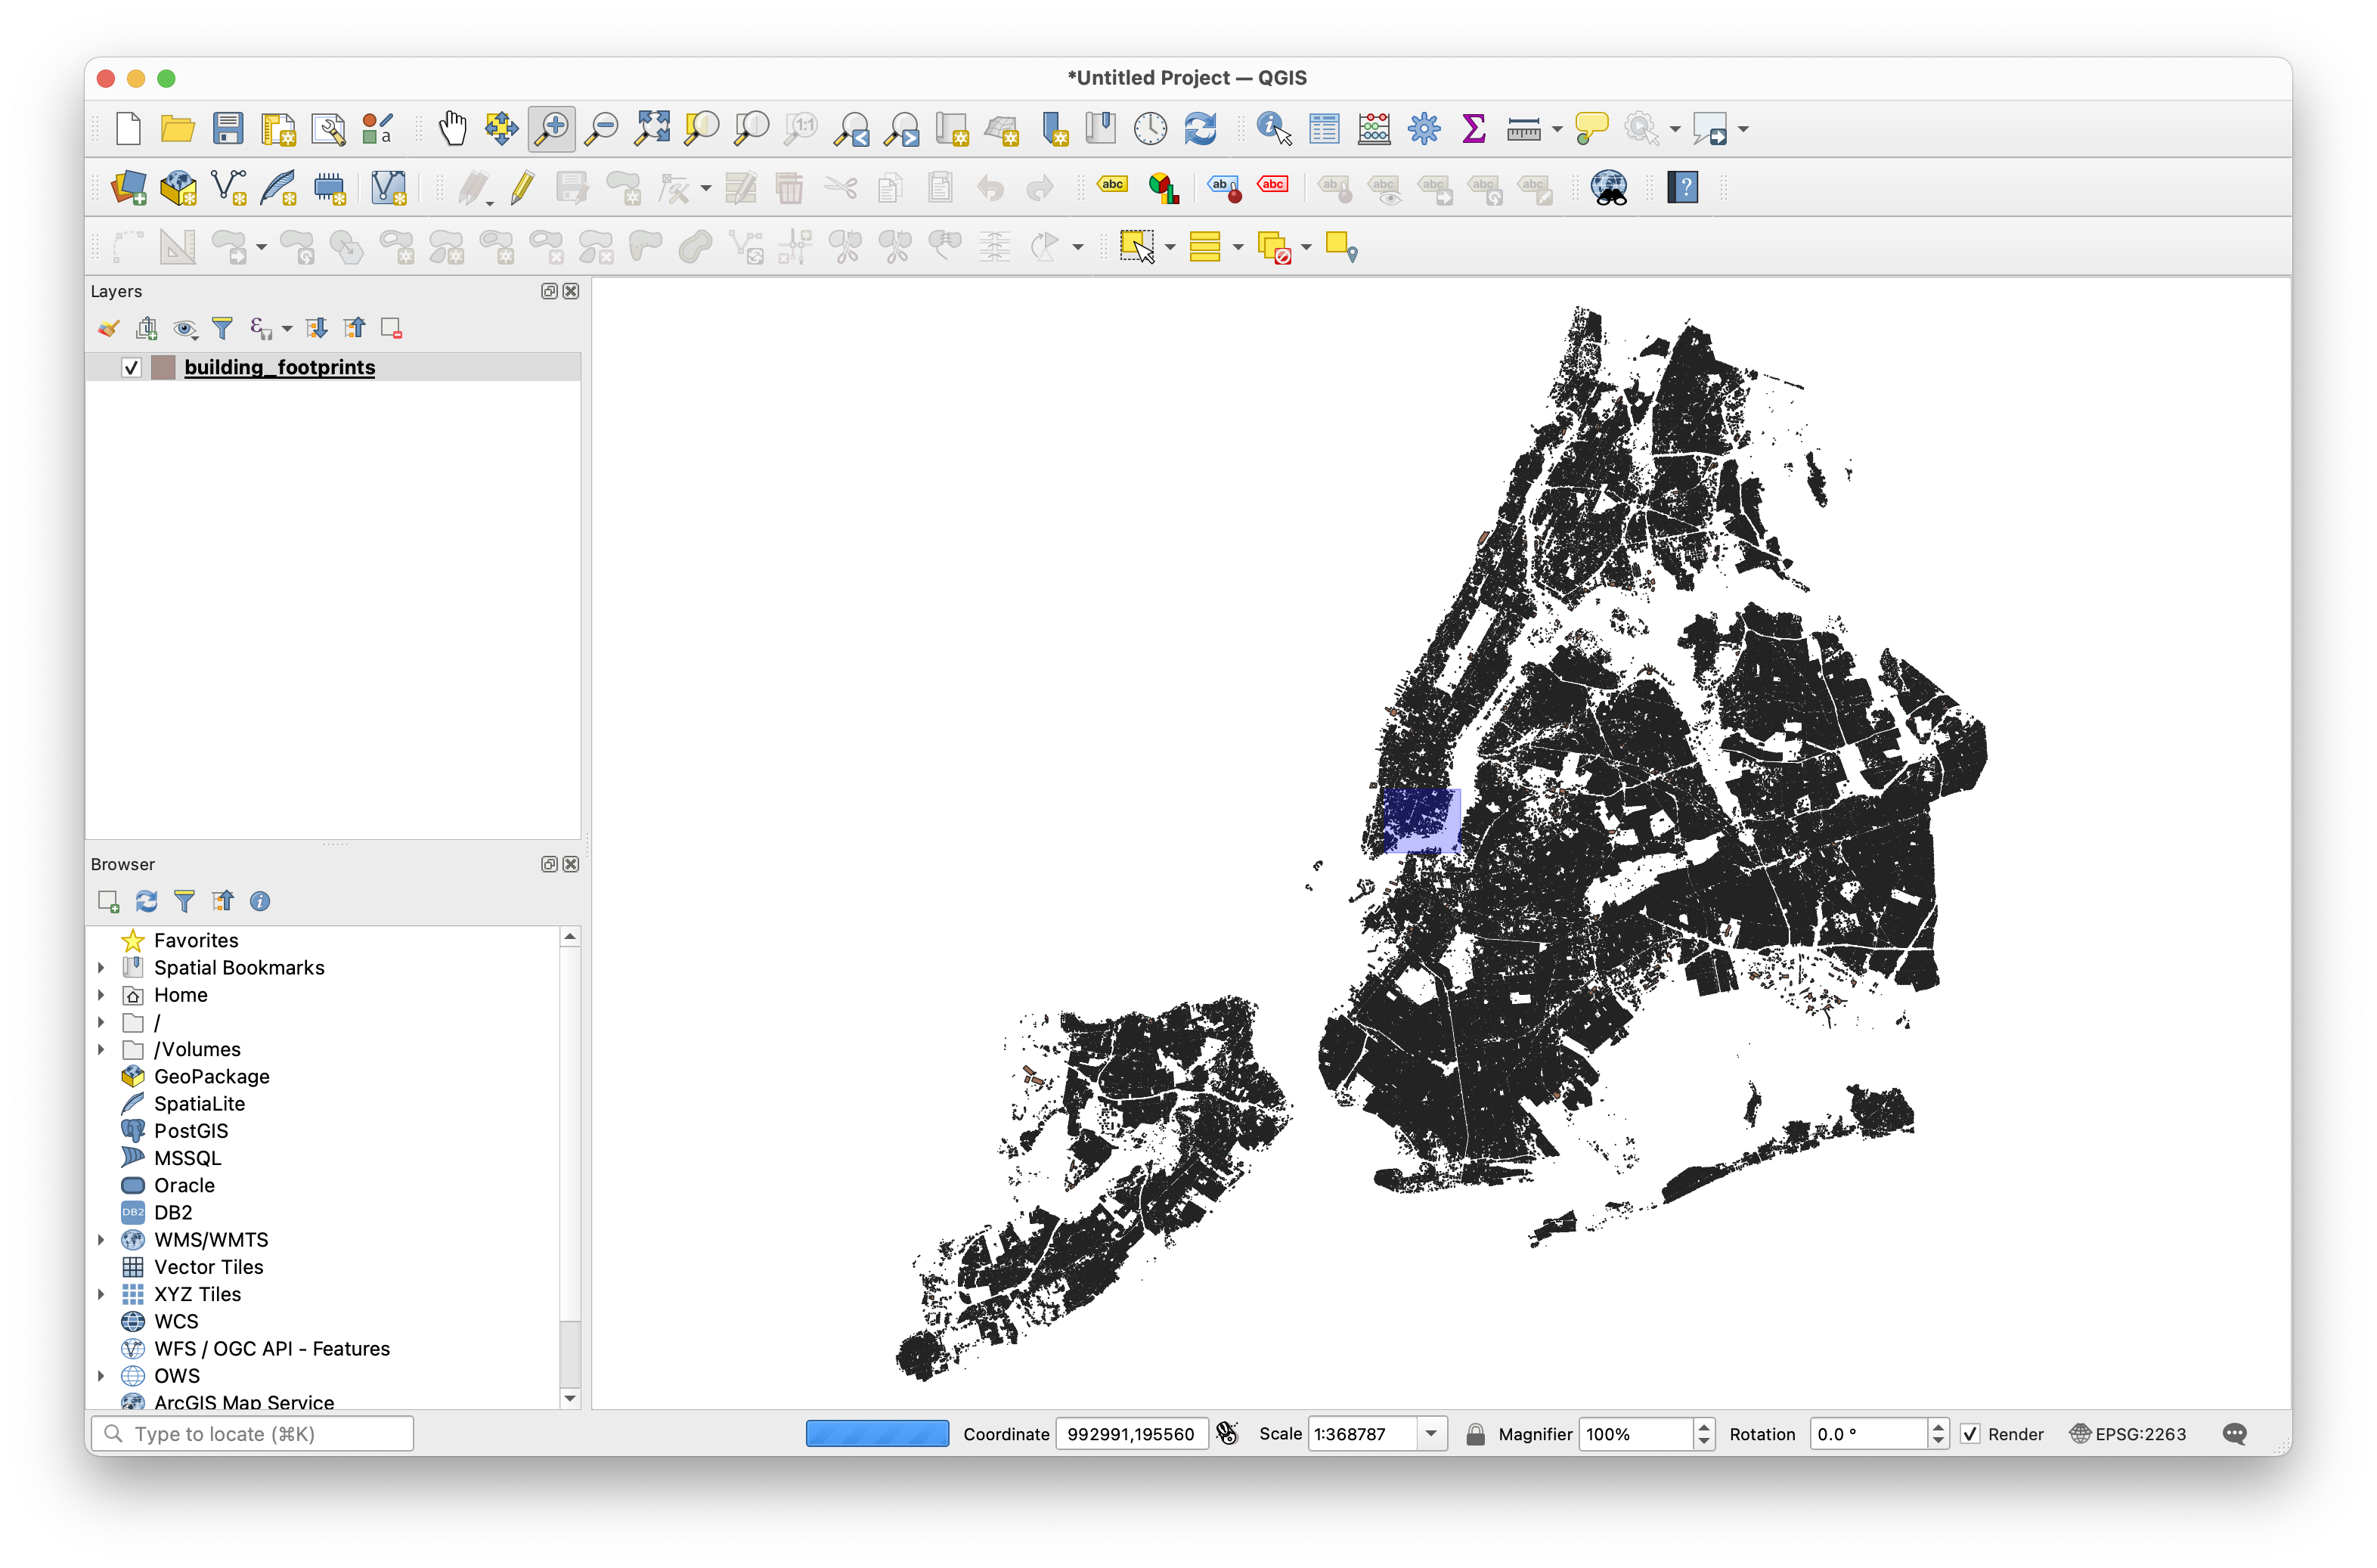The image size is (2377, 1568).
Task: Click the Refresh map icon
Action: (1200, 129)
